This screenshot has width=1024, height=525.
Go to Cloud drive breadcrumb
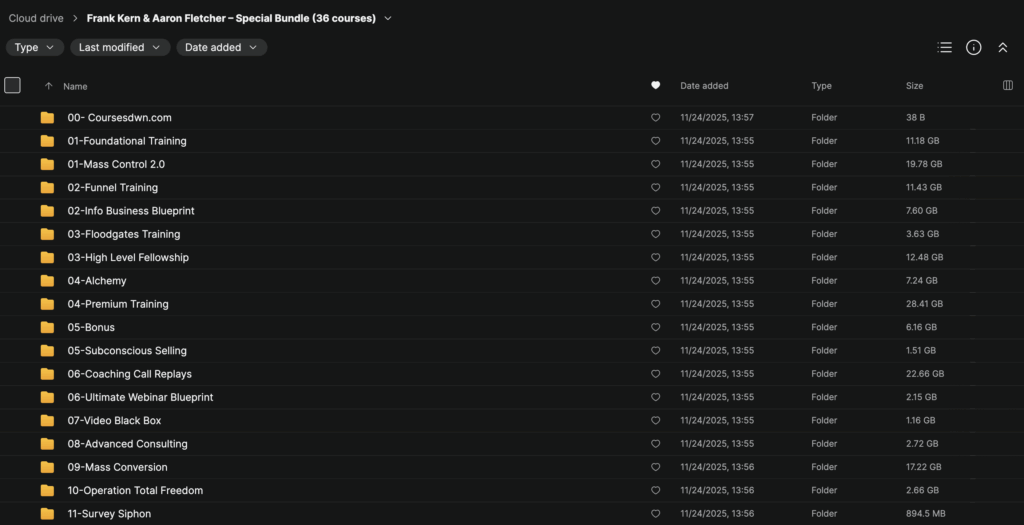pyautogui.click(x=38, y=18)
